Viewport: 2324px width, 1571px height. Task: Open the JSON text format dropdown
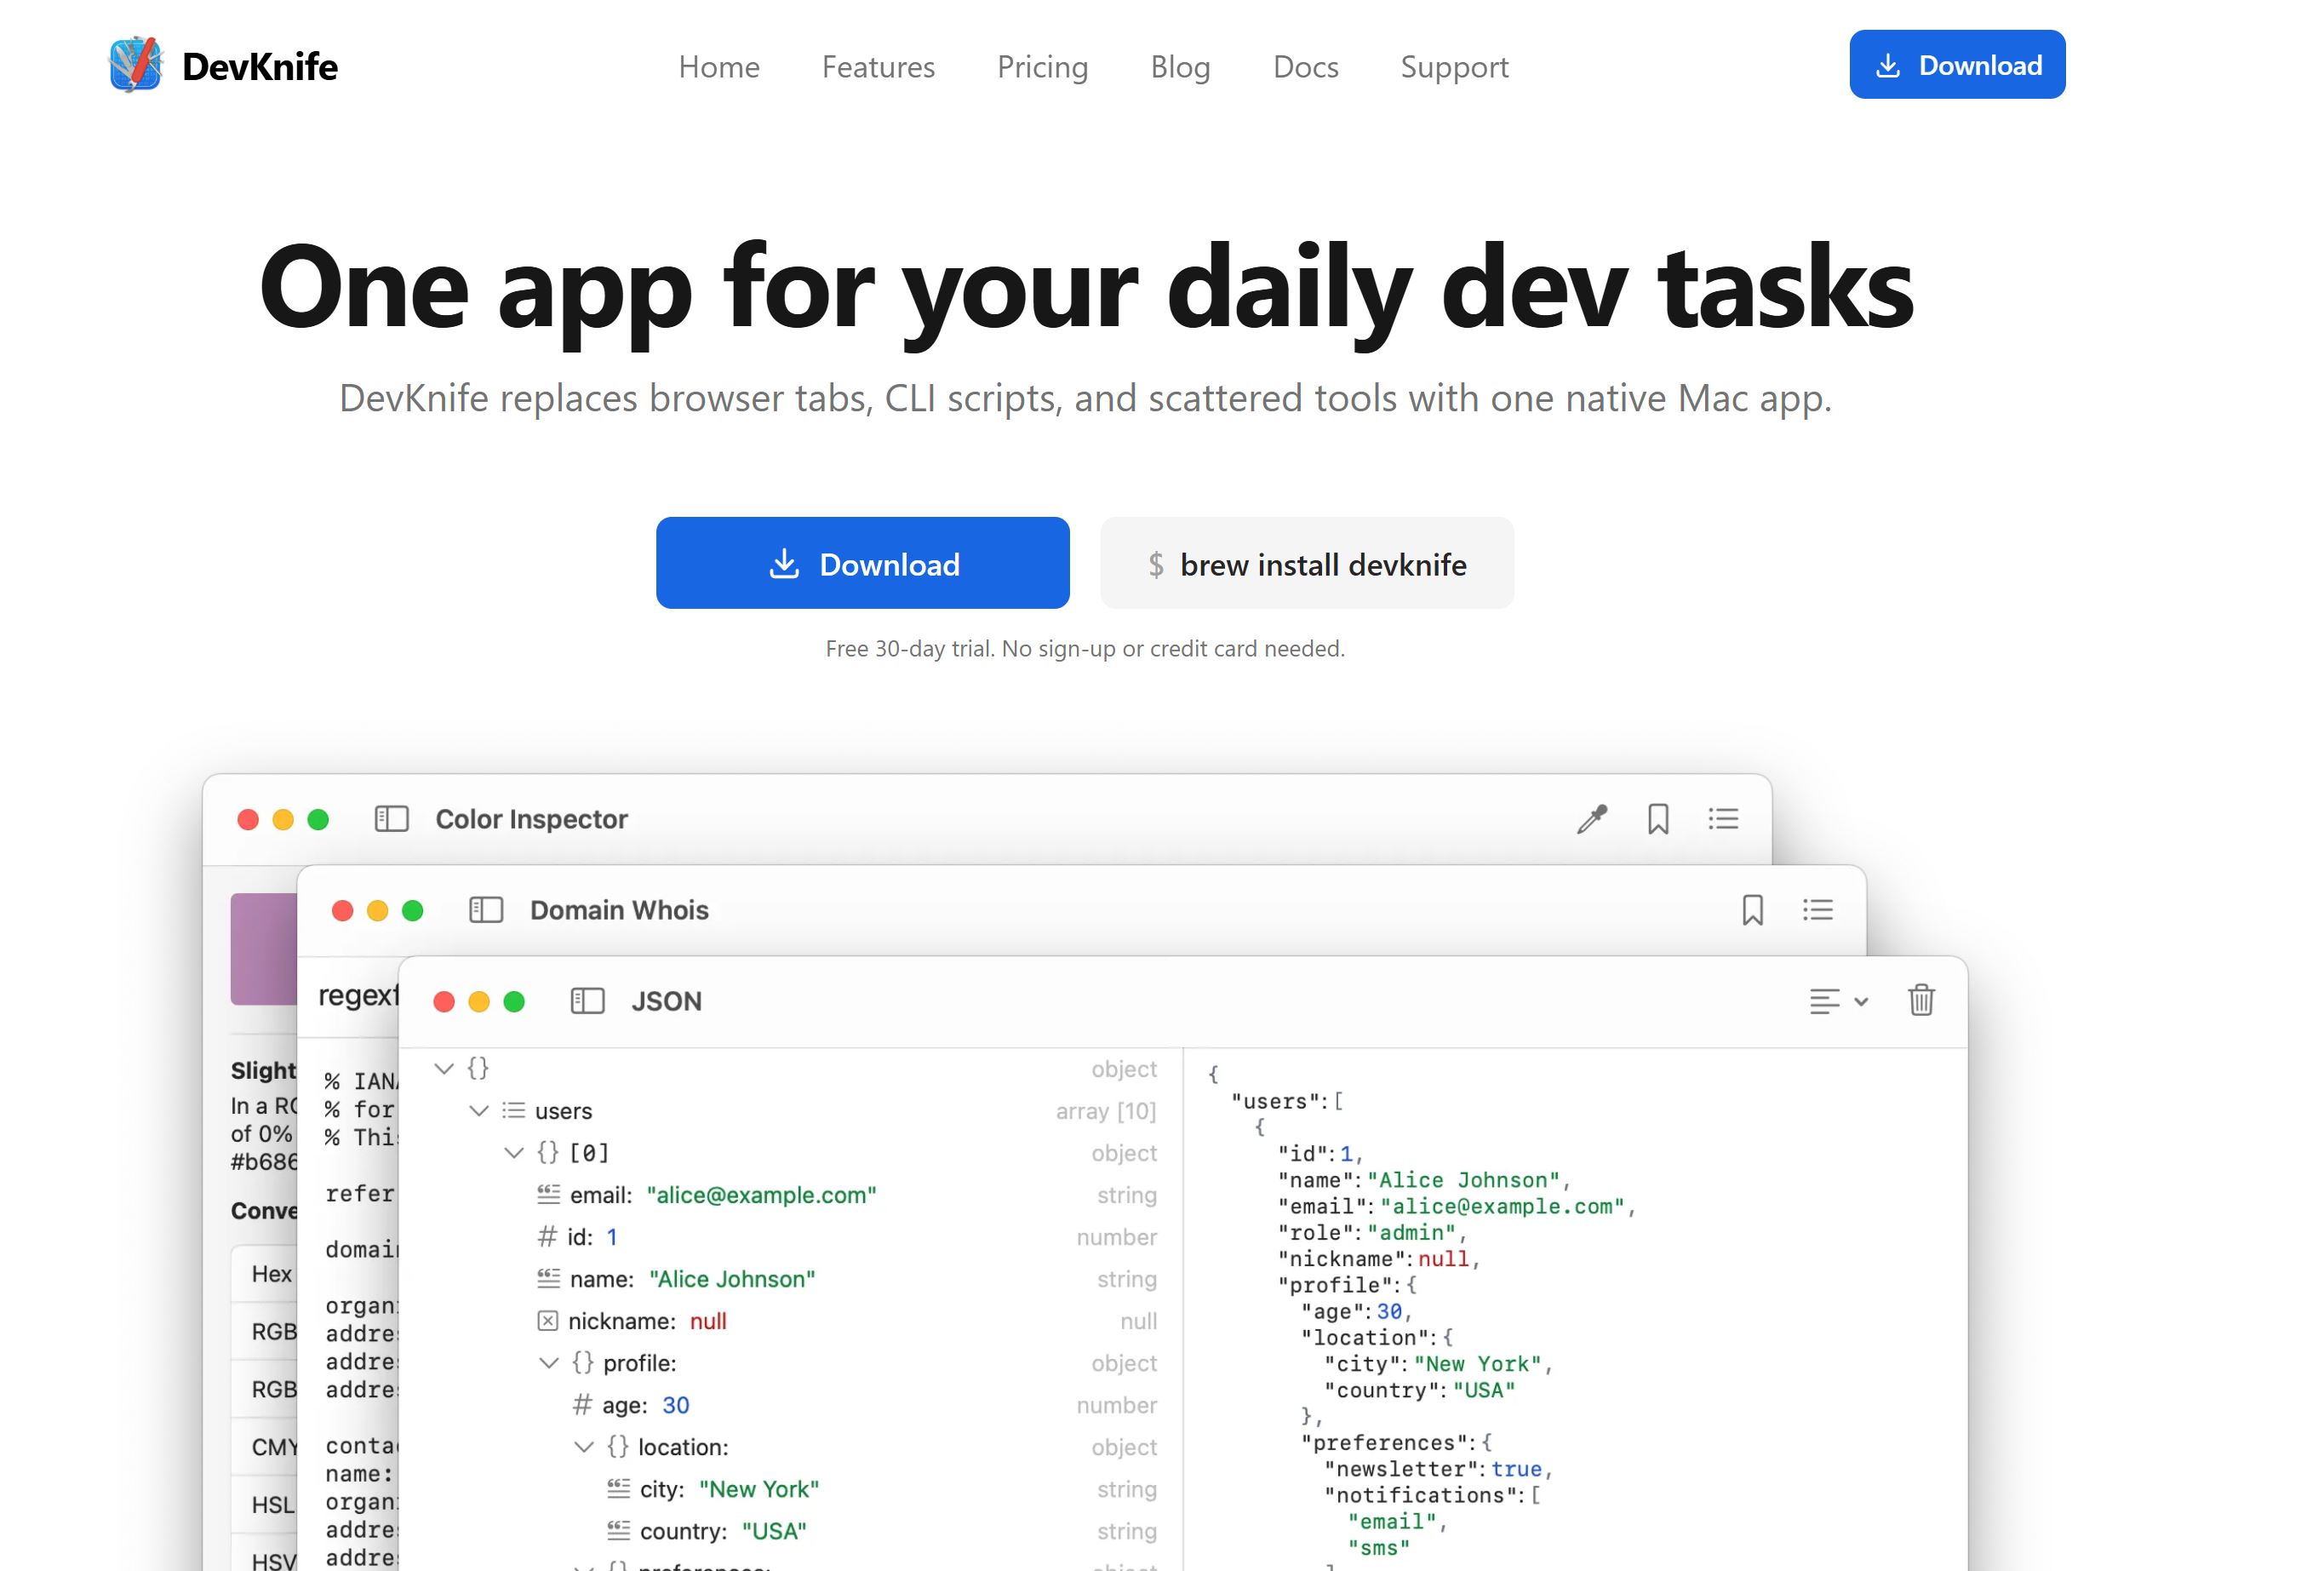(1838, 1001)
